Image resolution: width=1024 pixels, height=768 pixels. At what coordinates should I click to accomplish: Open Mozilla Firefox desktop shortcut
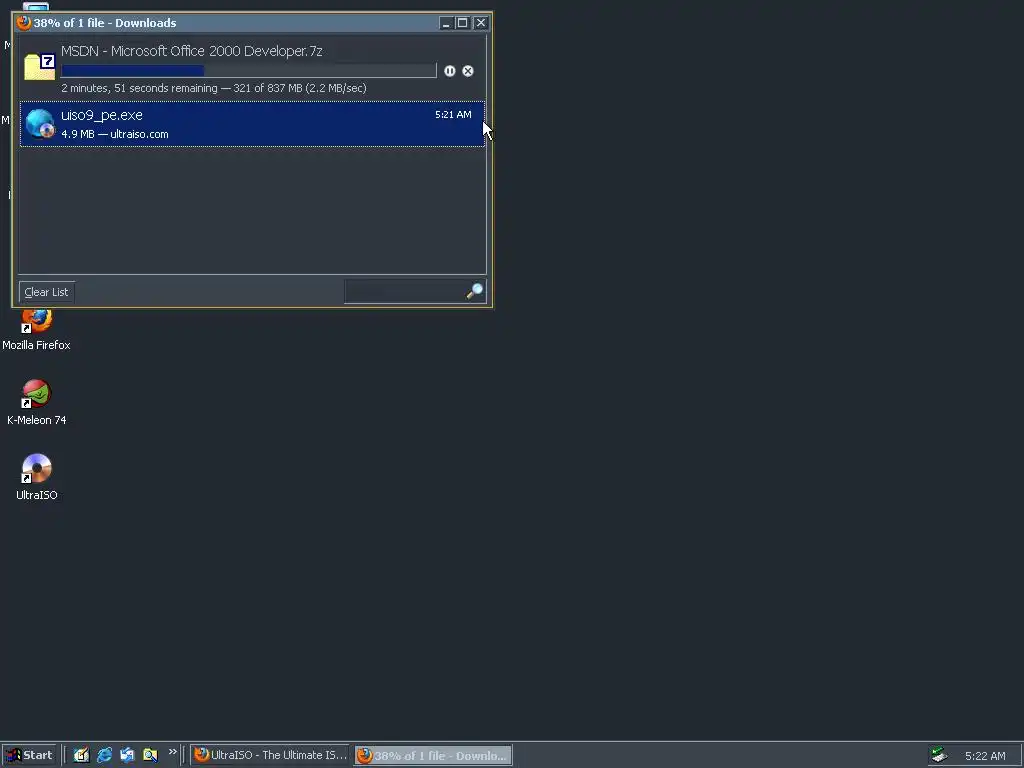(37, 321)
